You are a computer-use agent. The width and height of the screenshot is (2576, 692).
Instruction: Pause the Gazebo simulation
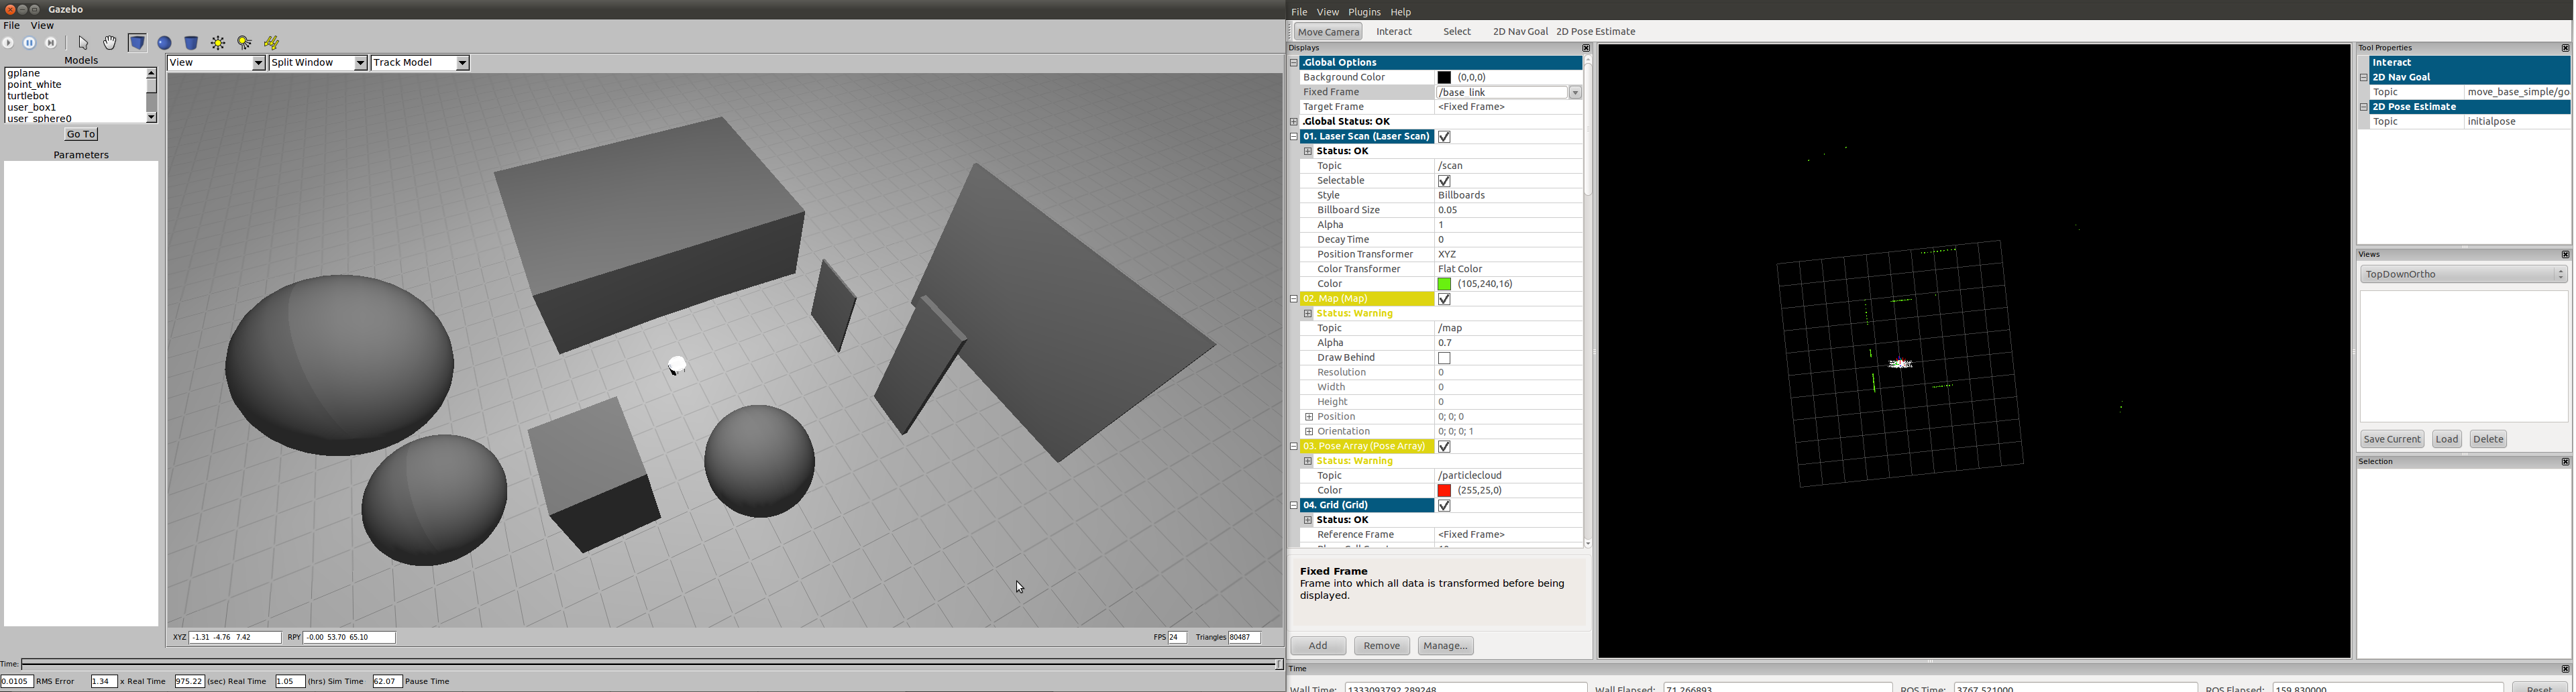(x=30, y=43)
